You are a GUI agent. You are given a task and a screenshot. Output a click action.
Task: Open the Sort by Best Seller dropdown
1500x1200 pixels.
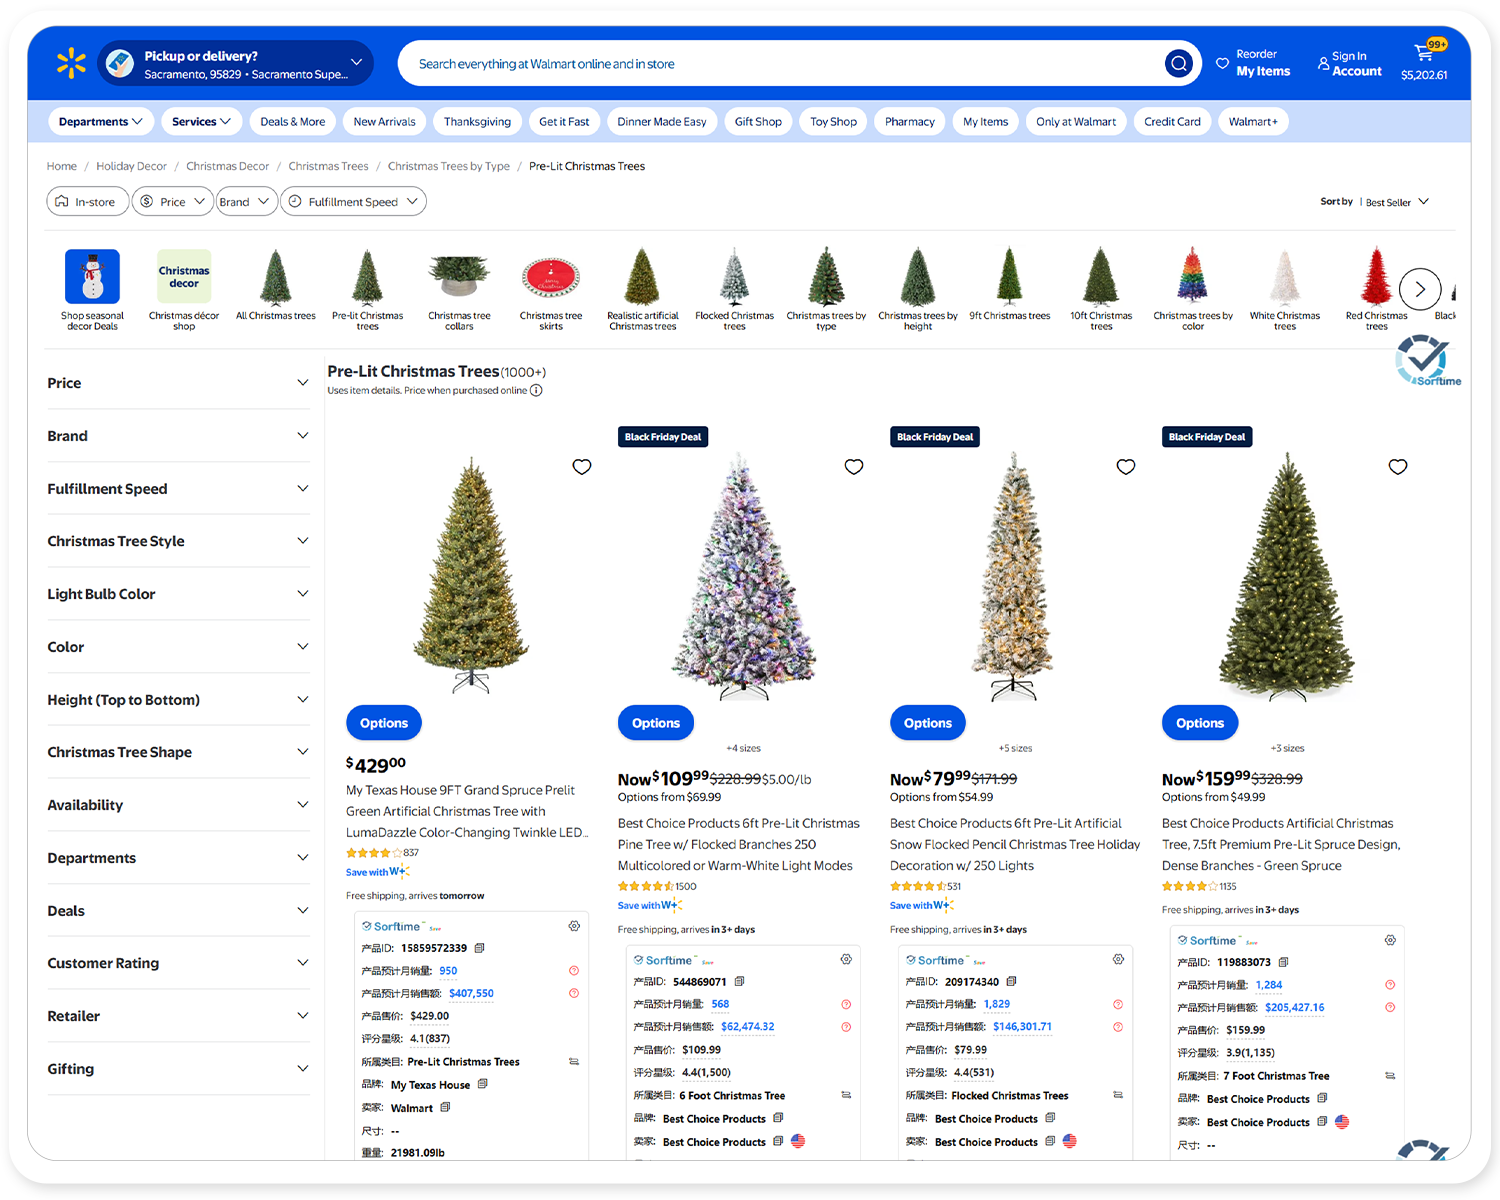(1376, 202)
